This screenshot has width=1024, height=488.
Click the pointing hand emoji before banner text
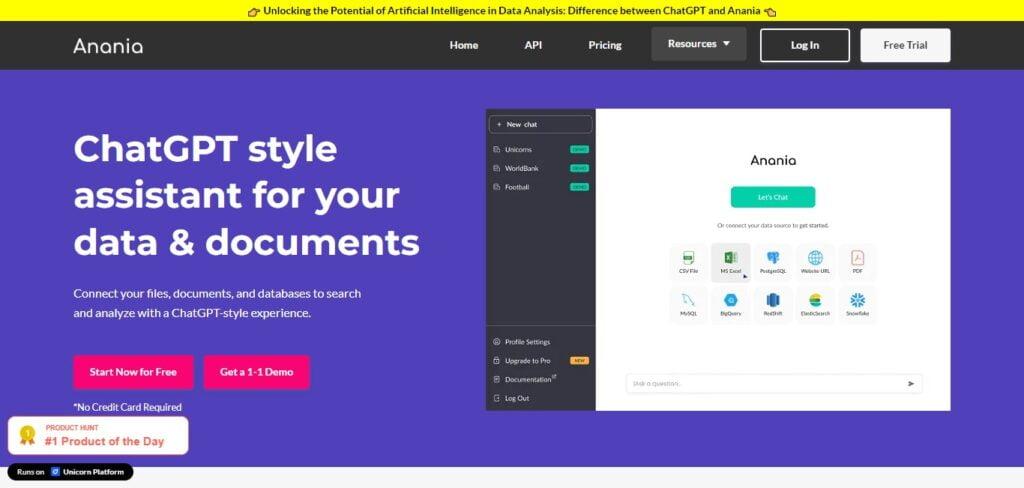tap(254, 11)
